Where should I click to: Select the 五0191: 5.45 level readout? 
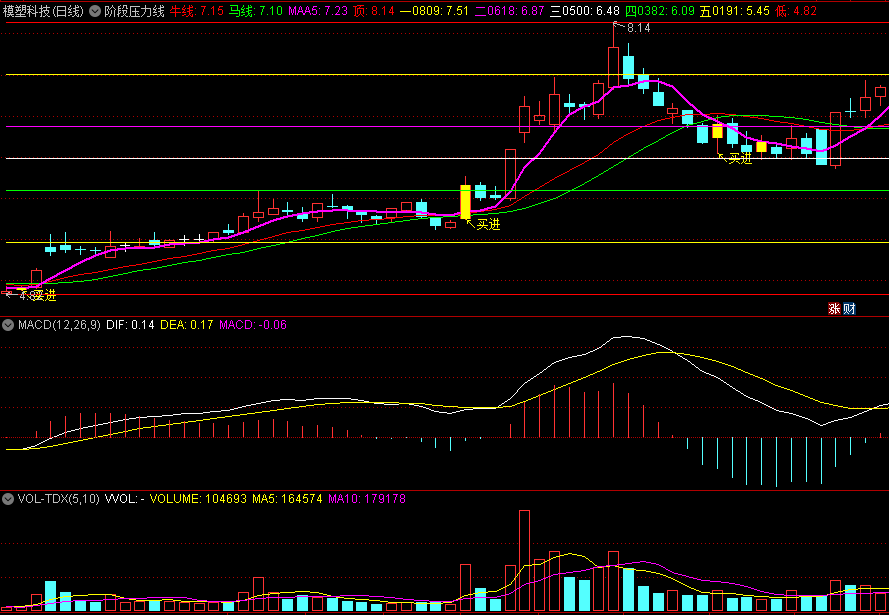735,11
